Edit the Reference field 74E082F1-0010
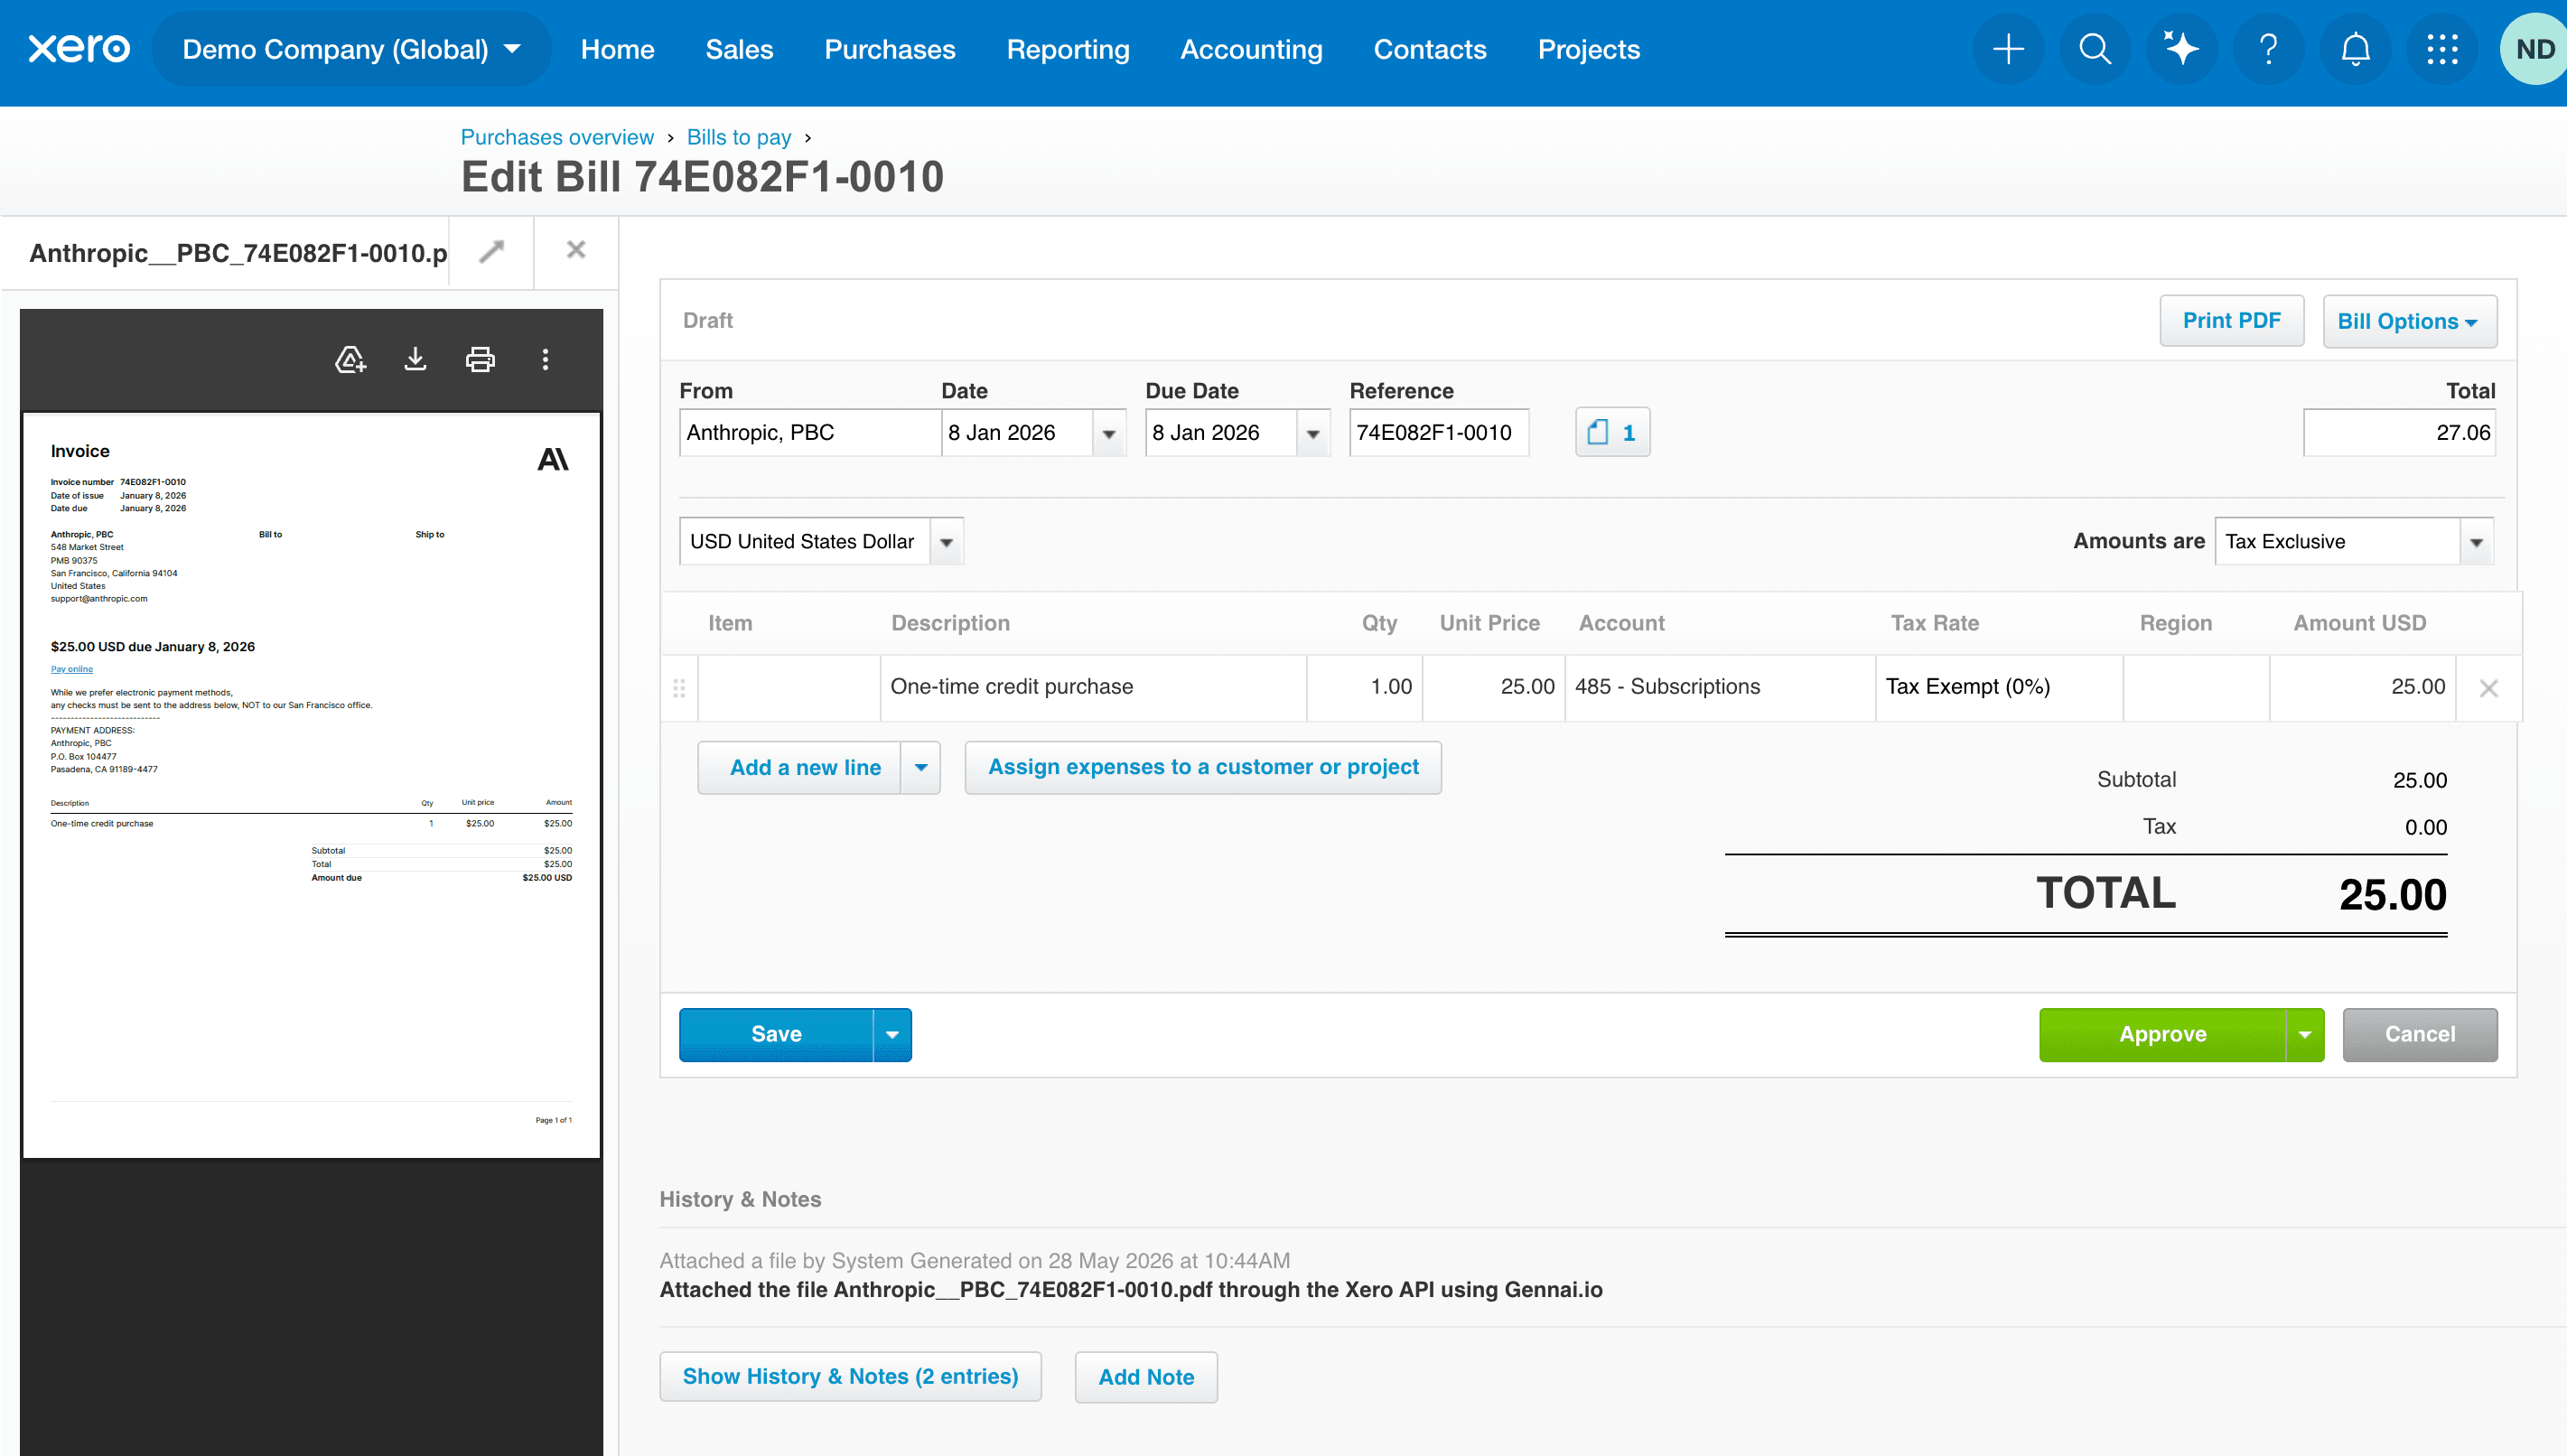 click(x=1438, y=433)
